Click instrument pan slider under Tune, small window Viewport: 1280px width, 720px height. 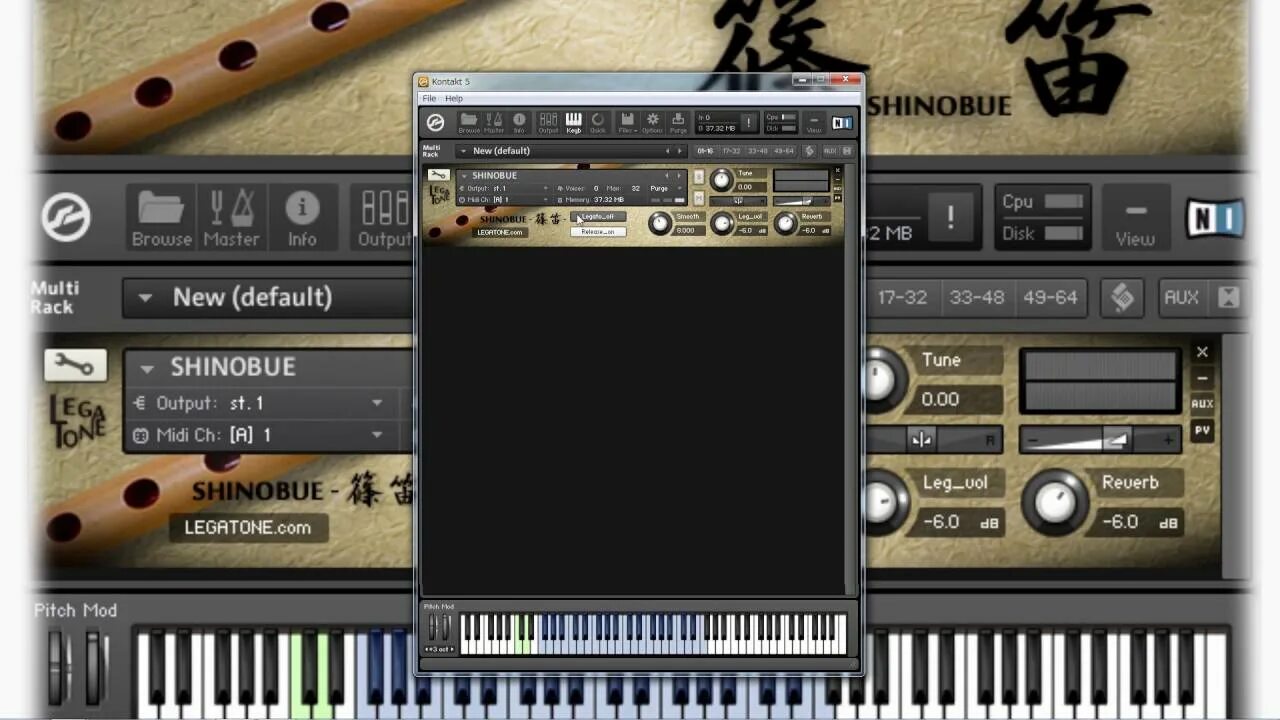click(737, 201)
